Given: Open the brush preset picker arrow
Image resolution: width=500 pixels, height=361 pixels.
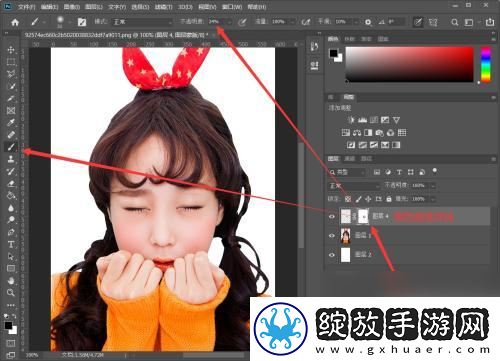Looking at the screenshot, I should (70, 22).
